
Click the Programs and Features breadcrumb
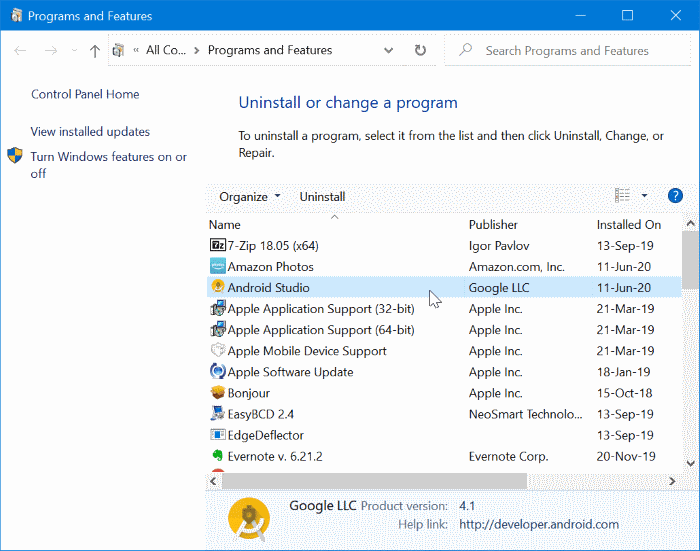[270, 50]
